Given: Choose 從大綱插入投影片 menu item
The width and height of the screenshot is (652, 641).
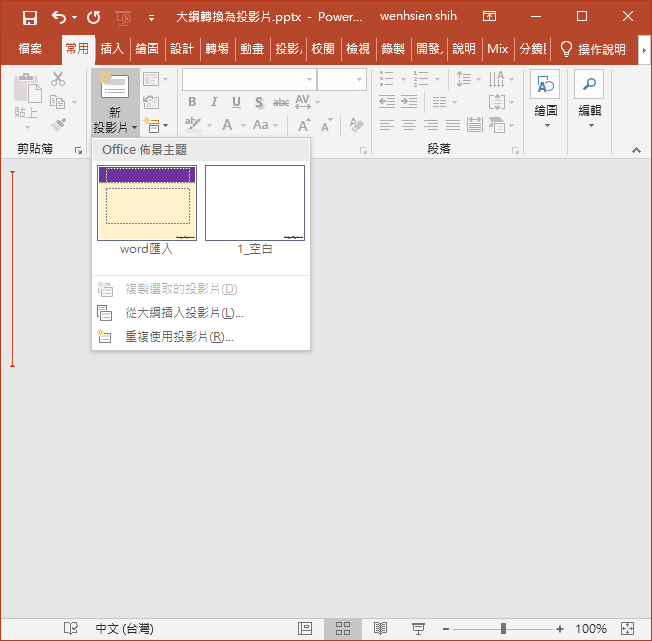Looking at the screenshot, I should click(201, 313).
